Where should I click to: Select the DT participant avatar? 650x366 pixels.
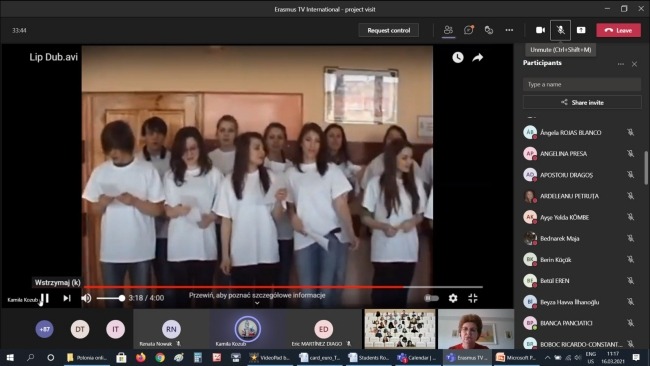[x=80, y=329]
